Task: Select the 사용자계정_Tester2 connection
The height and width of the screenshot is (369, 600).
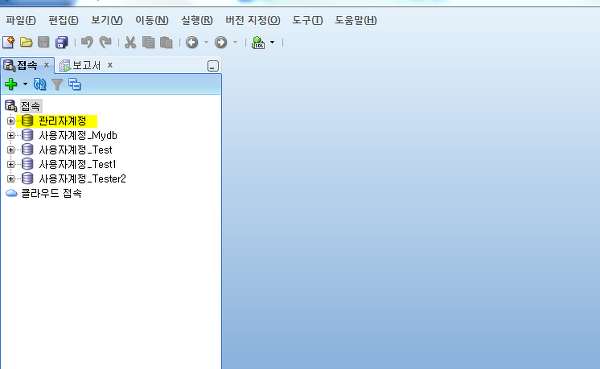Action: (82, 179)
